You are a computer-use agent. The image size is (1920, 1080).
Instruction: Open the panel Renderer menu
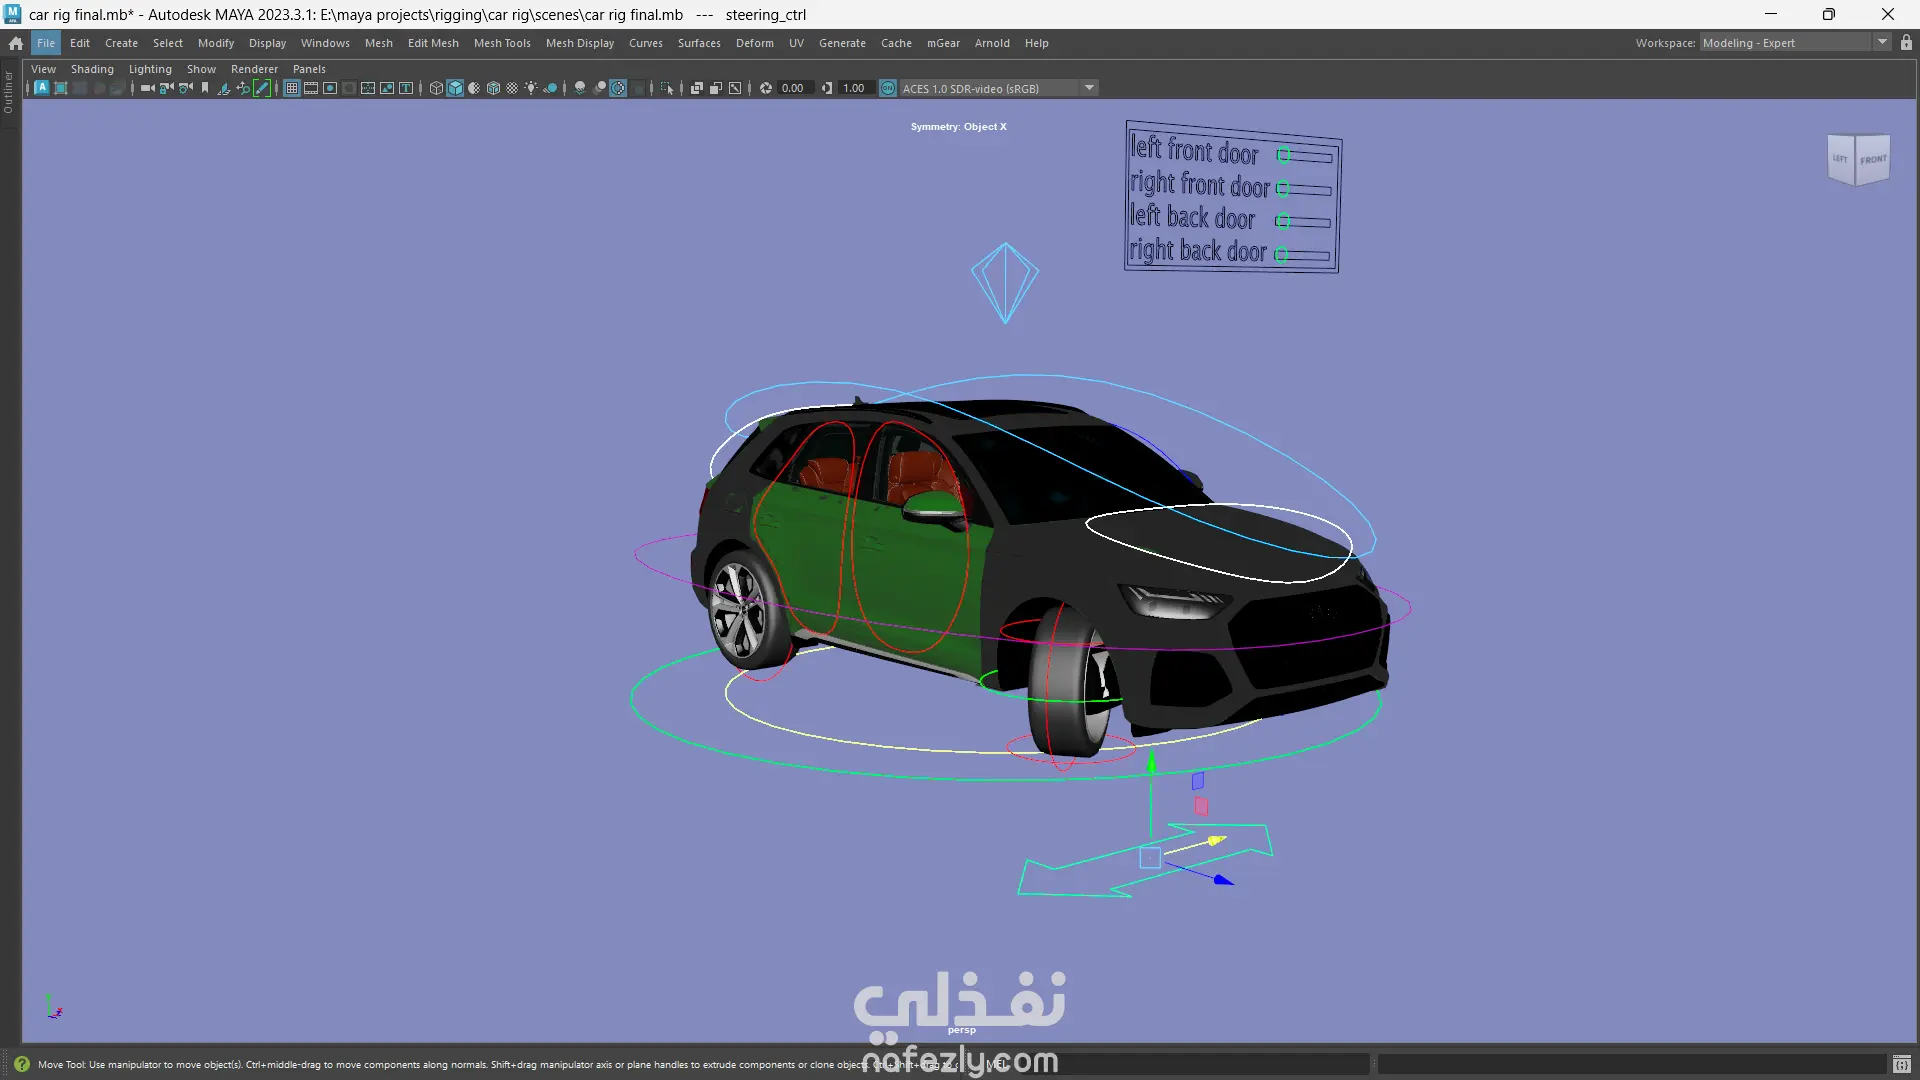254,69
